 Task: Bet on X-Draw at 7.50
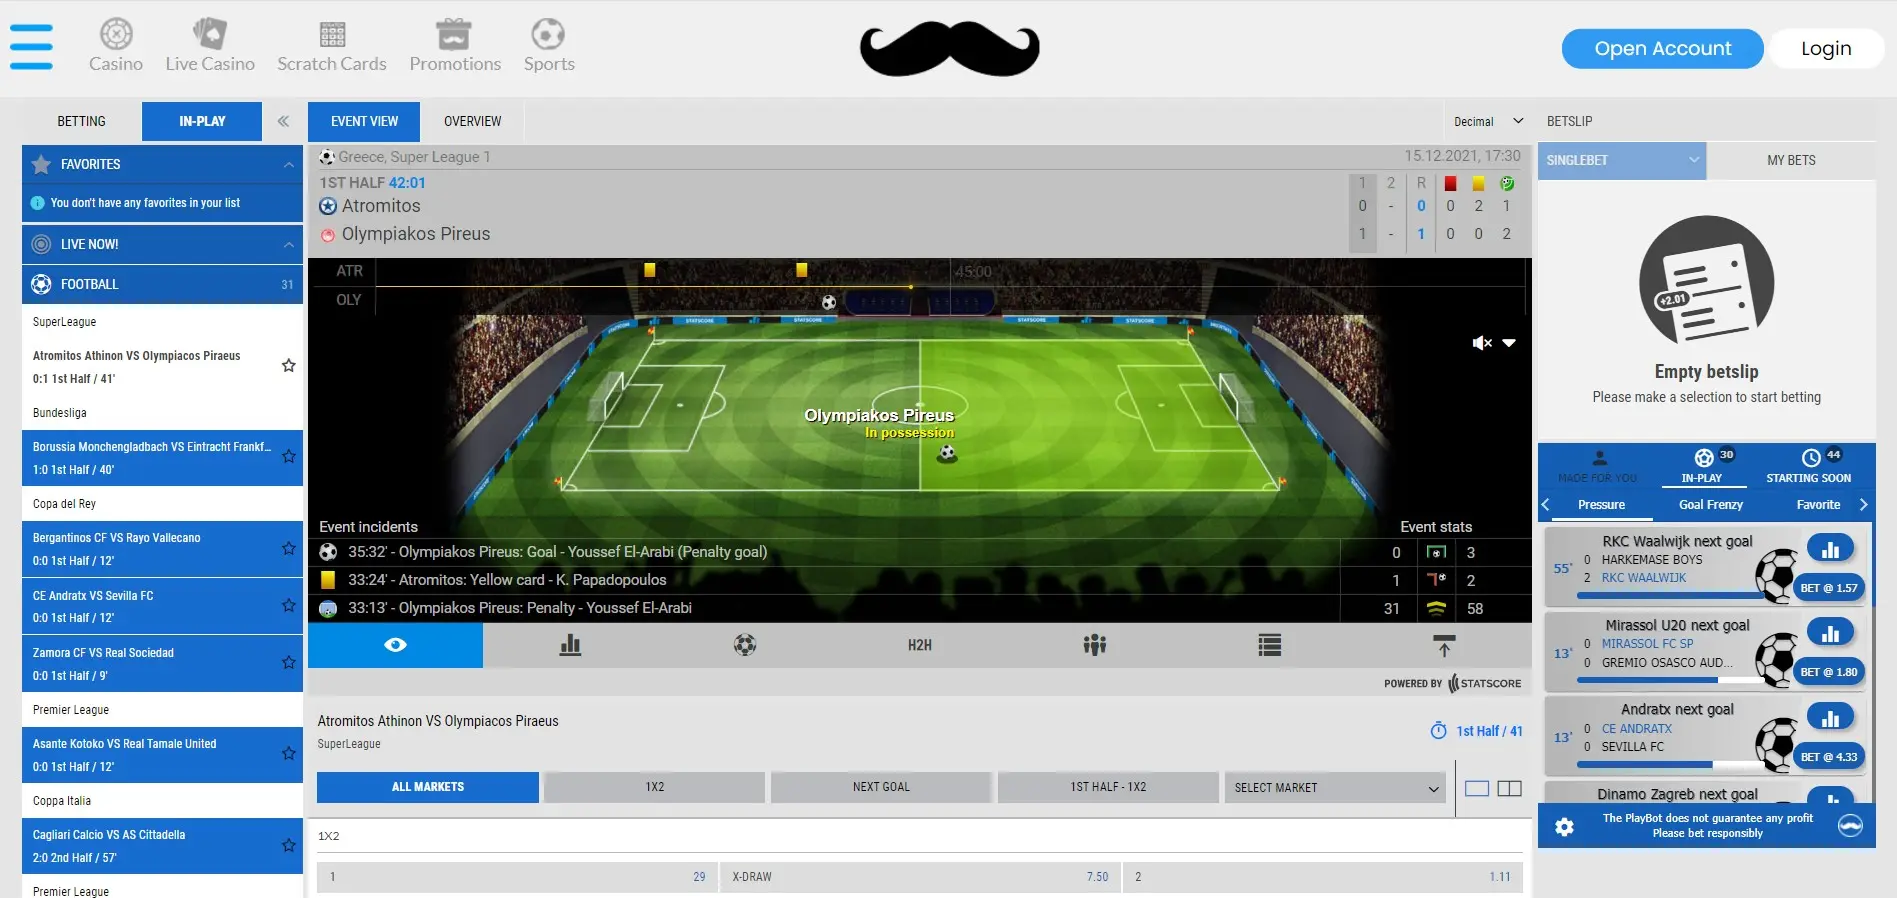(x=919, y=877)
